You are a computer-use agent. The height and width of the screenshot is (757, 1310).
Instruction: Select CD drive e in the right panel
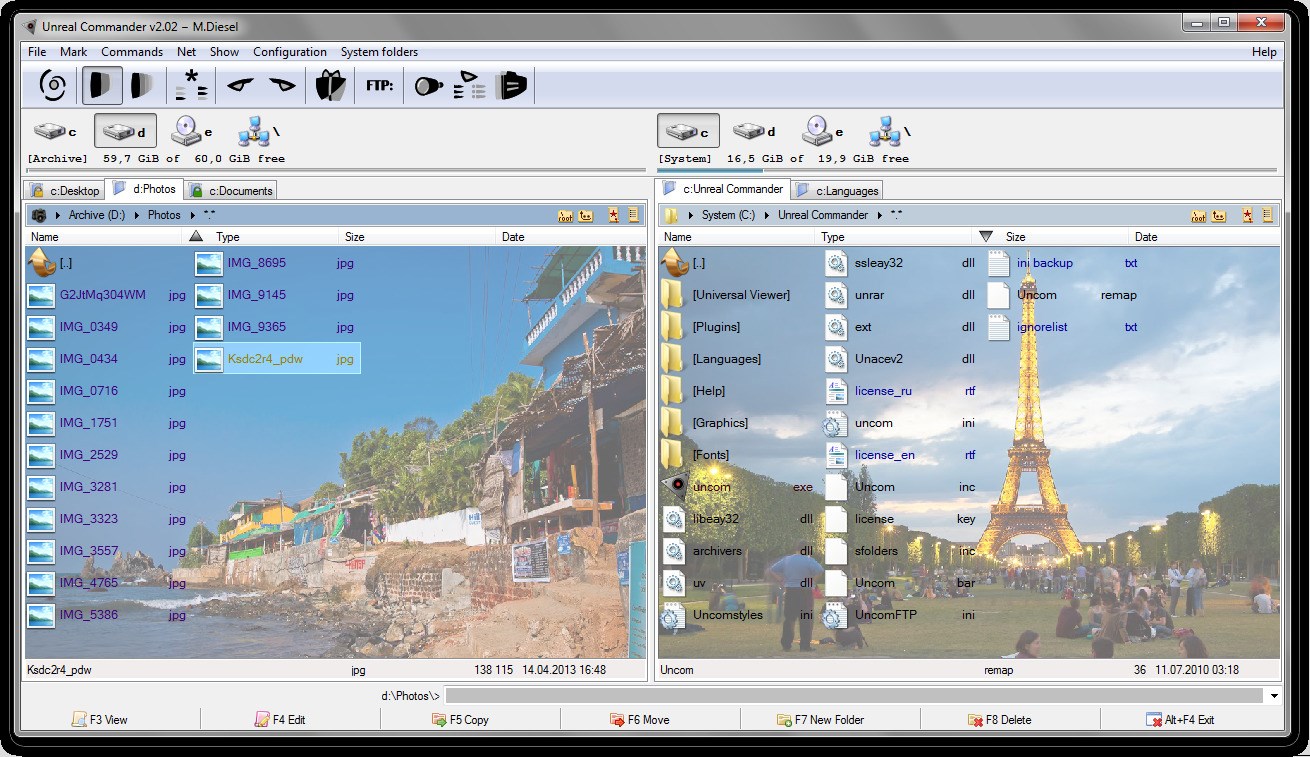click(x=824, y=131)
